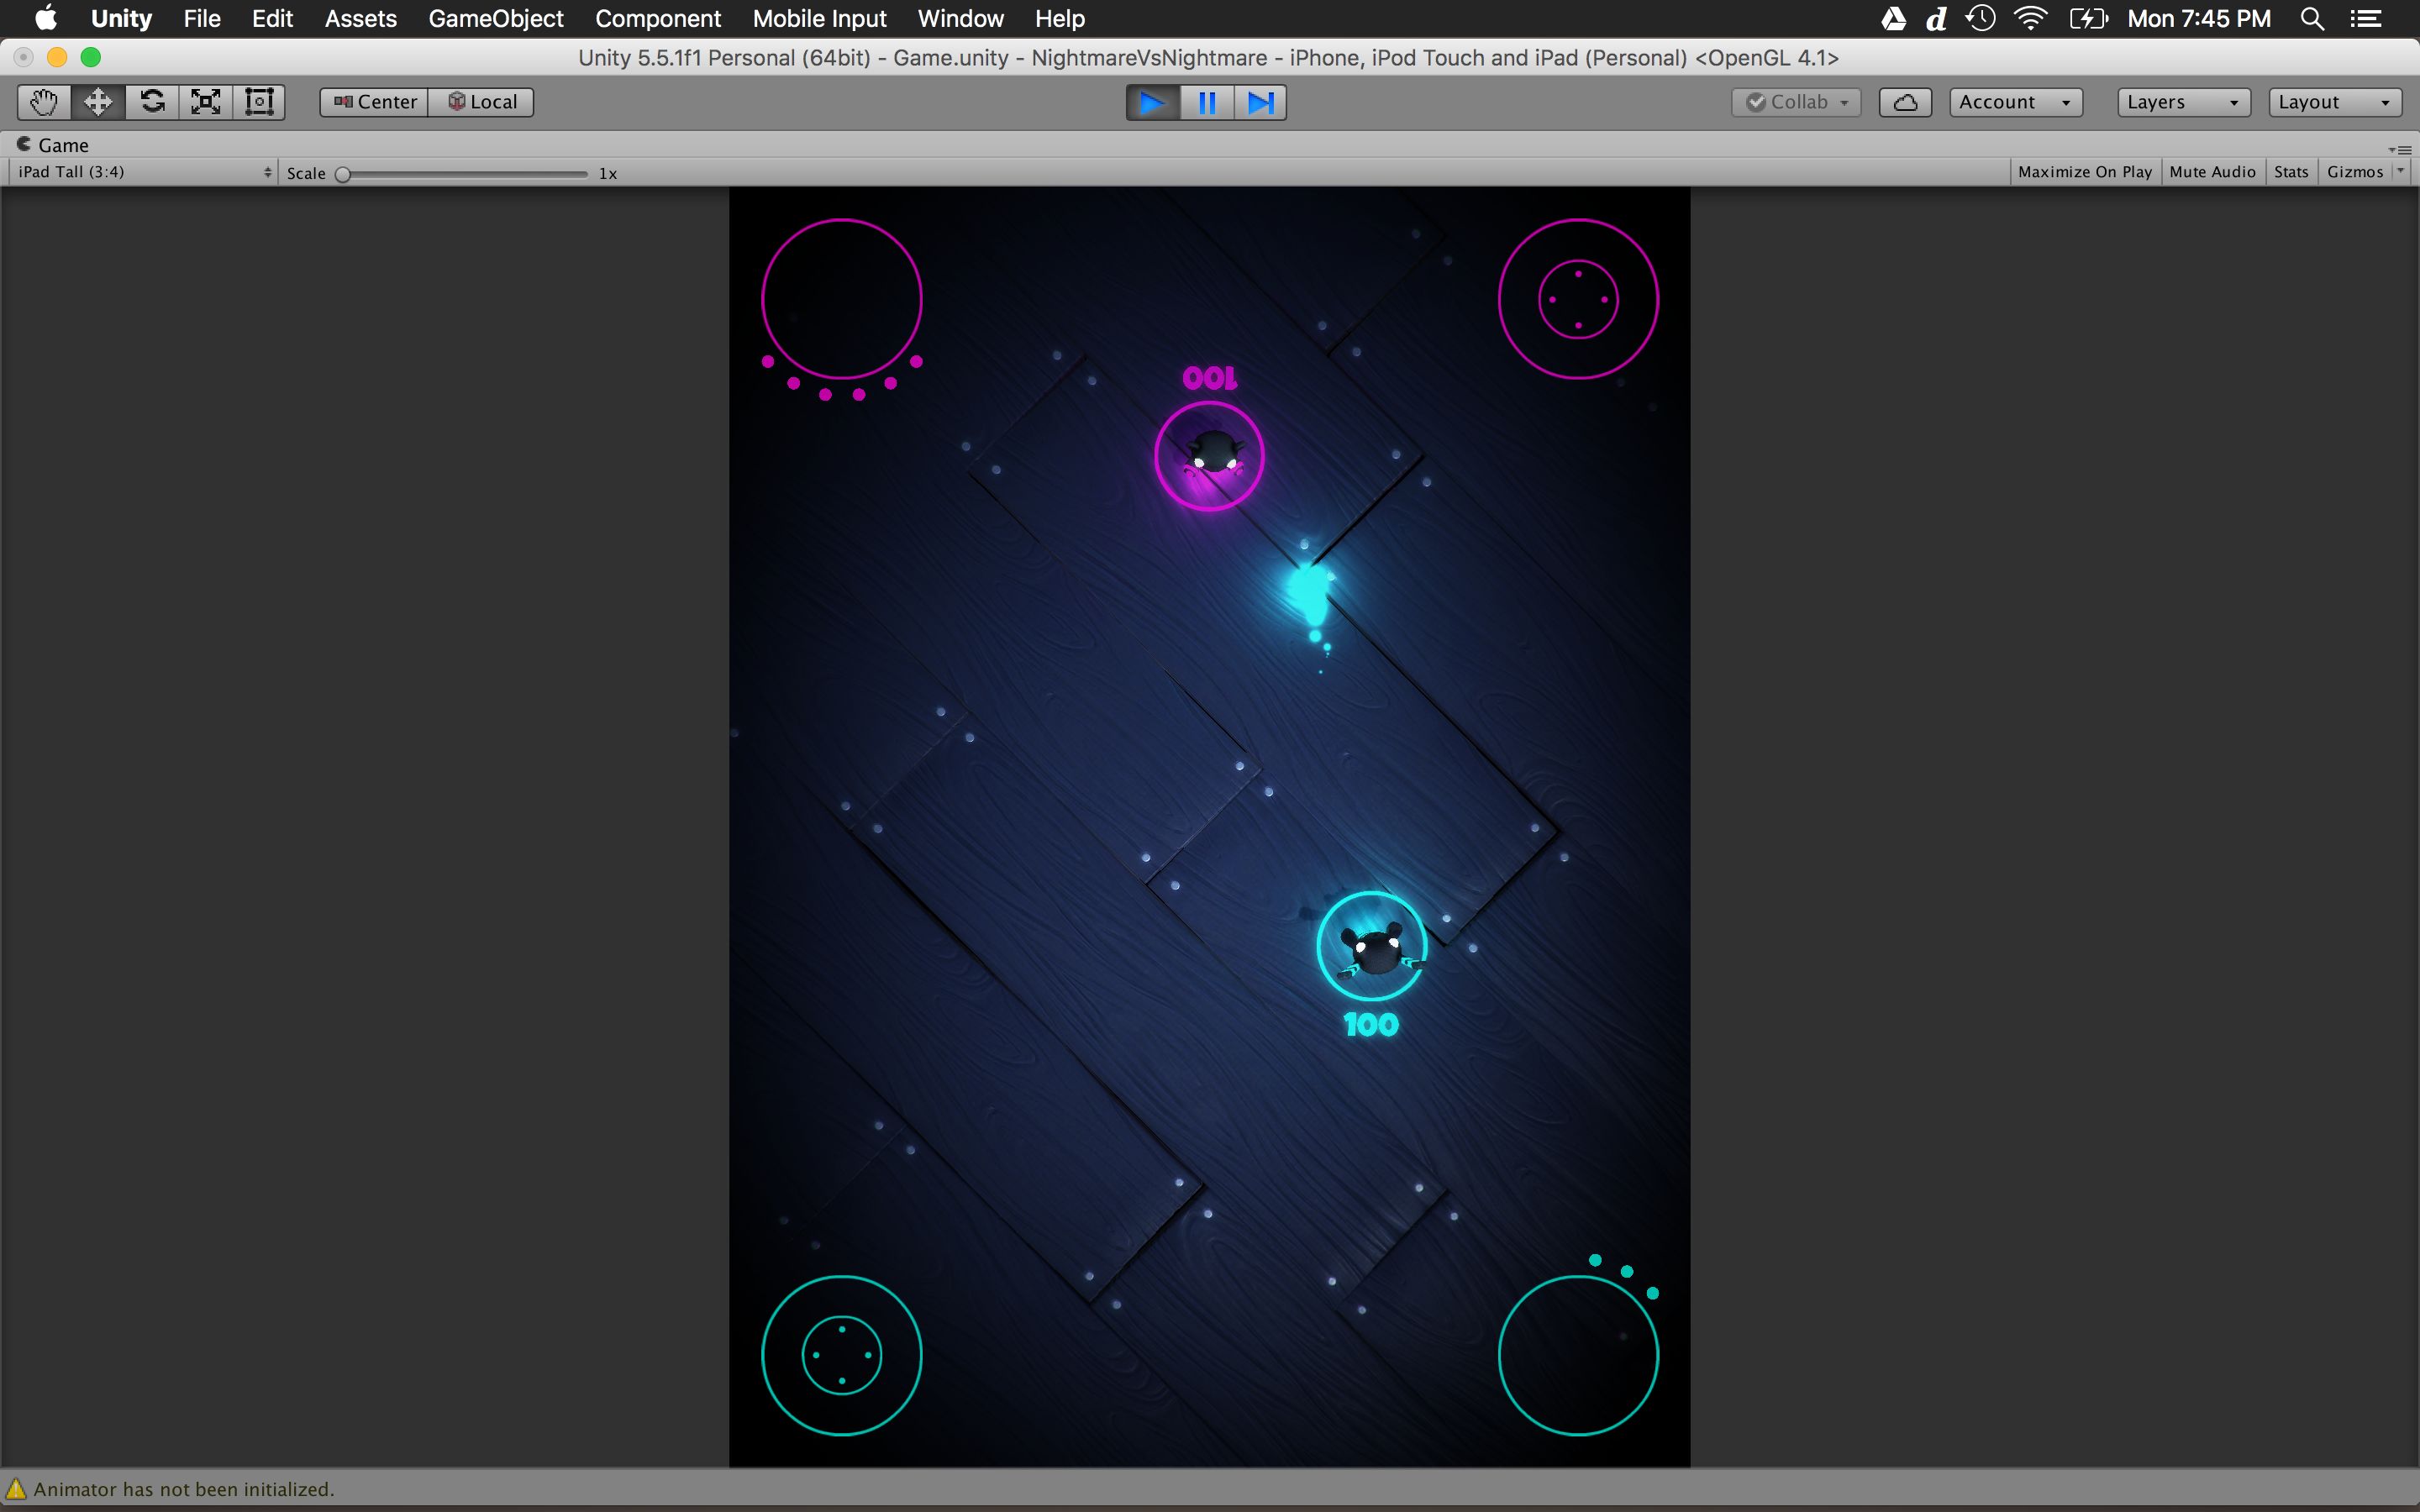Image resolution: width=2420 pixels, height=1512 pixels.
Task: Click the Play mode button
Action: click(x=1152, y=103)
